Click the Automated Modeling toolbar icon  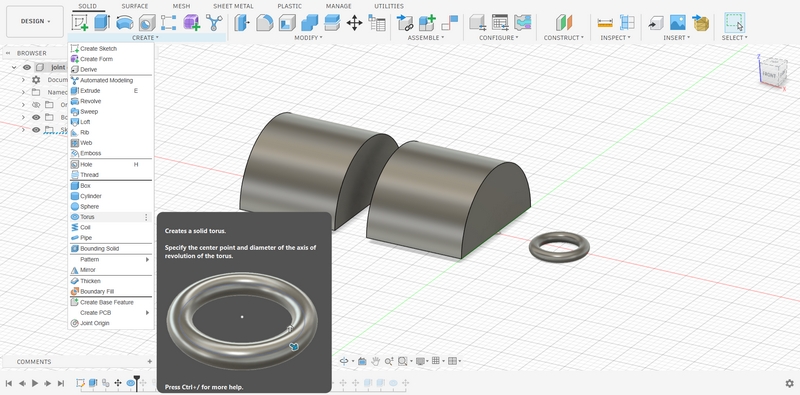(x=214, y=22)
